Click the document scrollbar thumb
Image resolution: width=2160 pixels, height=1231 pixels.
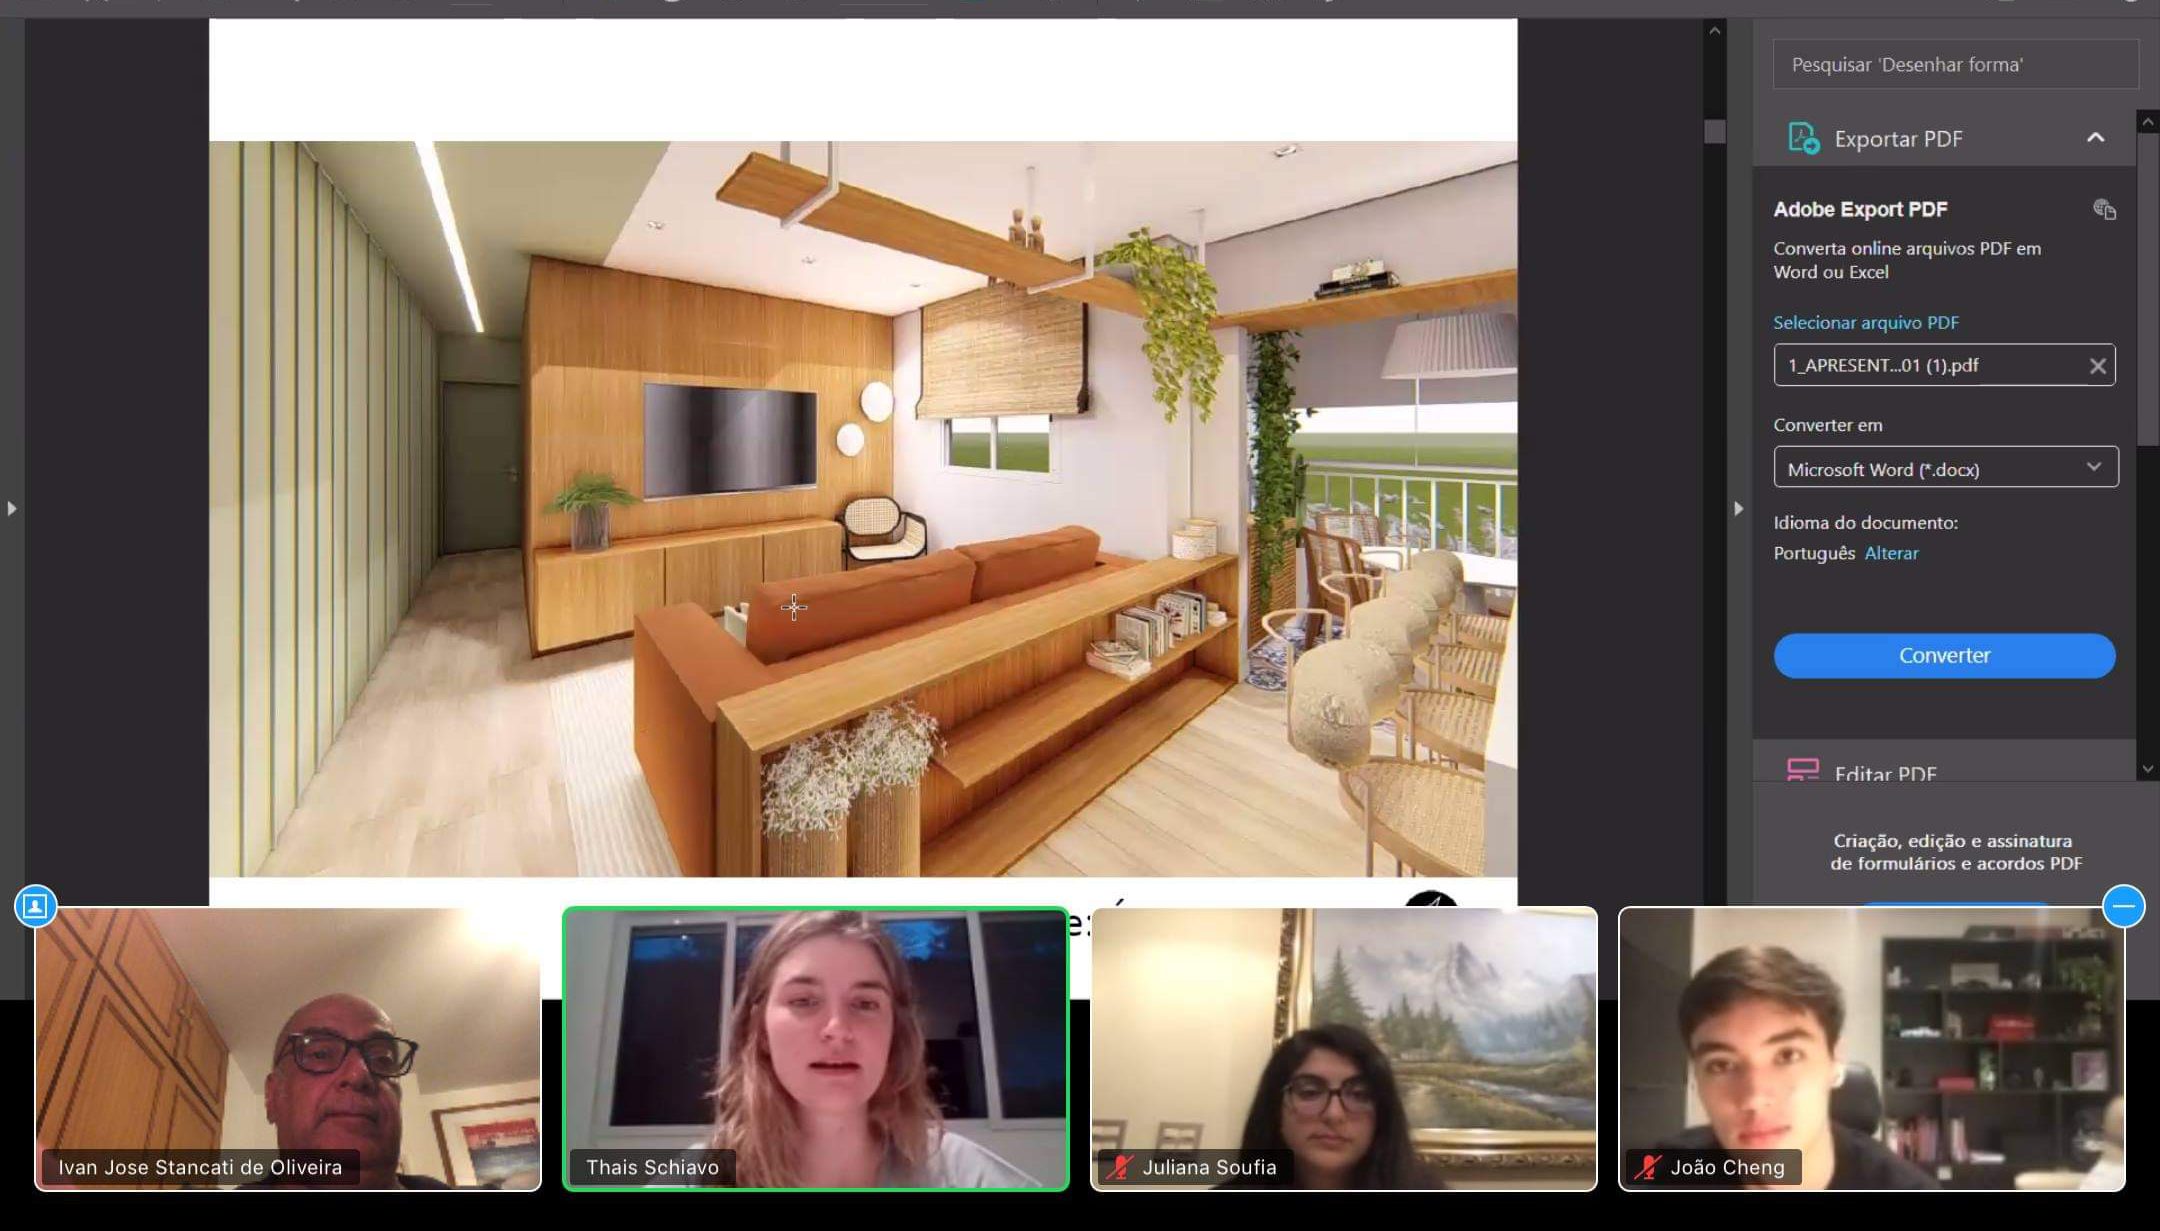pyautogui.click(x=1714, y=132)
